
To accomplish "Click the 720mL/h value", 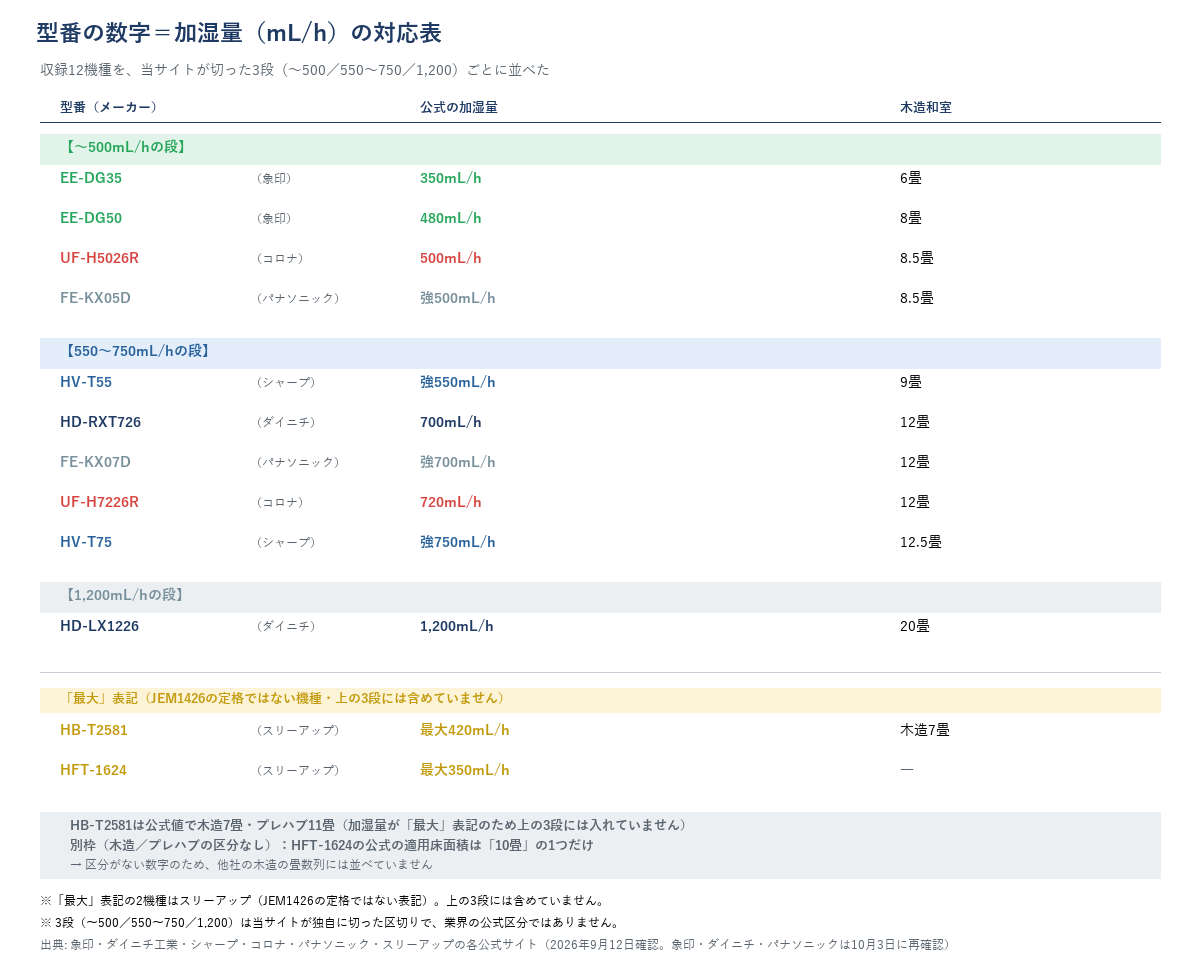I will coord(451,502).
